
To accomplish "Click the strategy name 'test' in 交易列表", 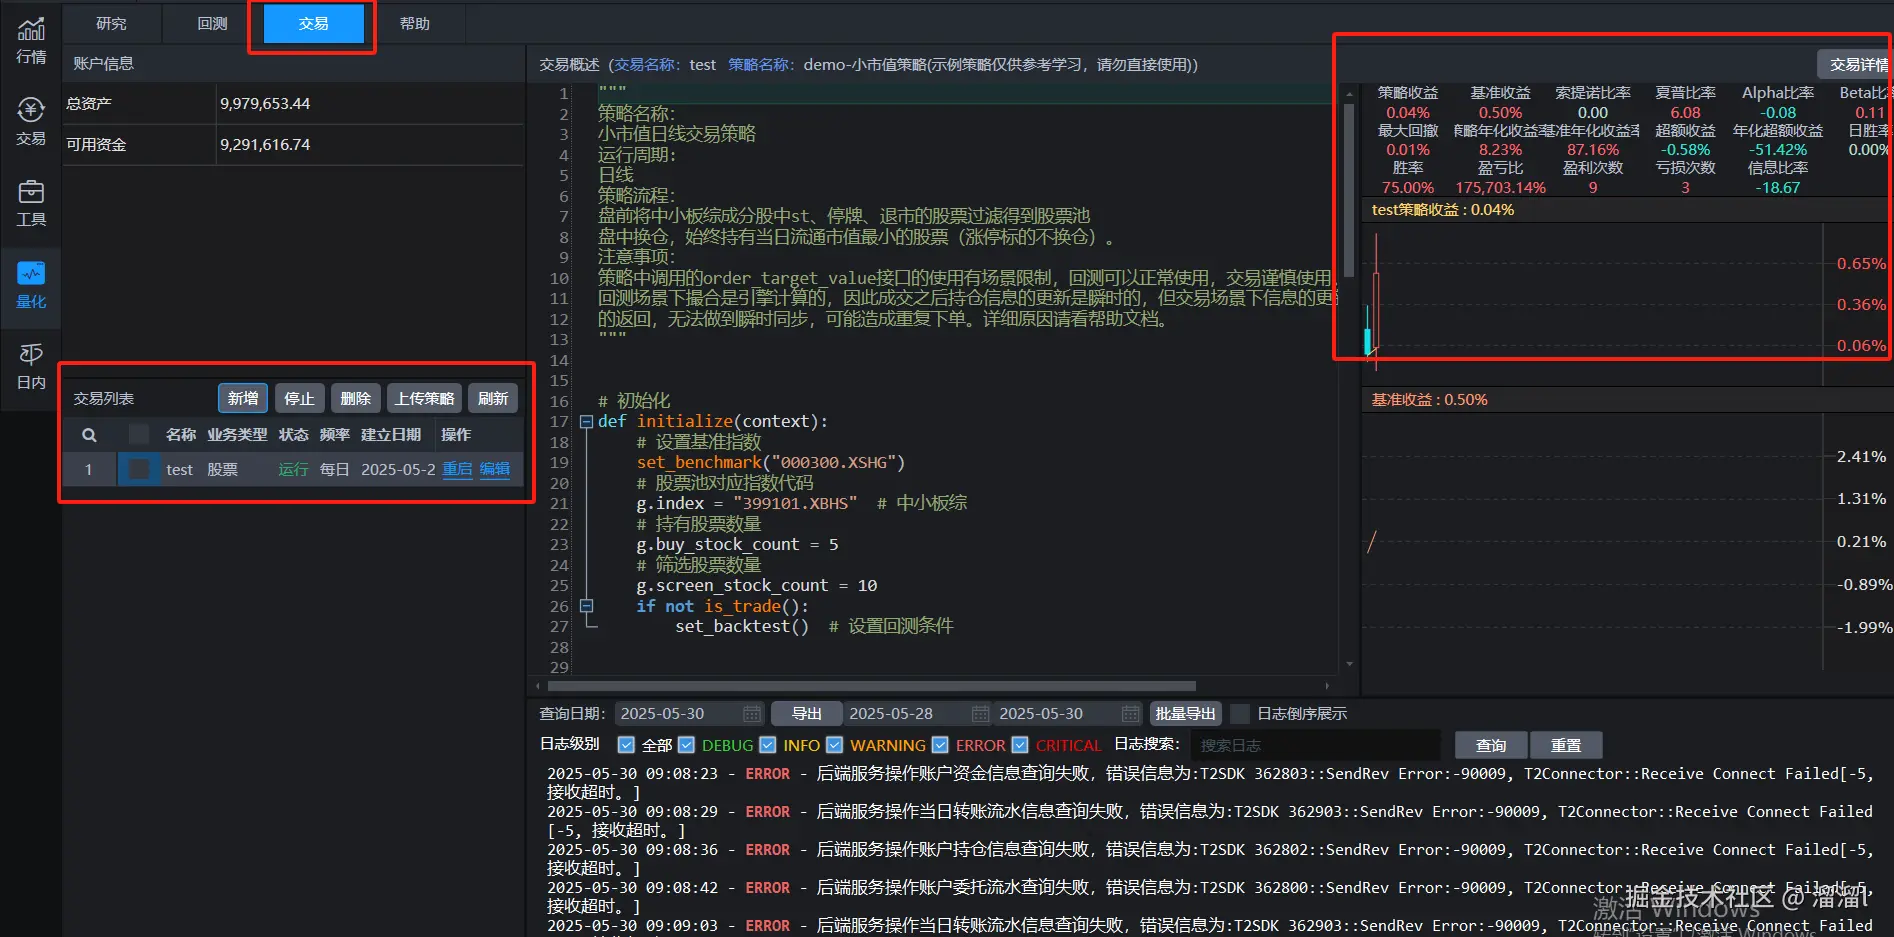I will pyautogui.click(x=179, y=469).
